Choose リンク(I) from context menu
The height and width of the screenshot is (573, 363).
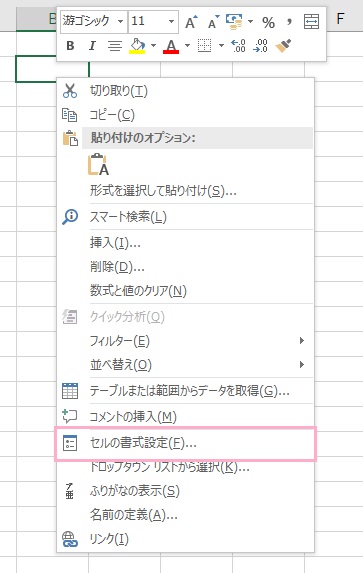tap(186, 539)
